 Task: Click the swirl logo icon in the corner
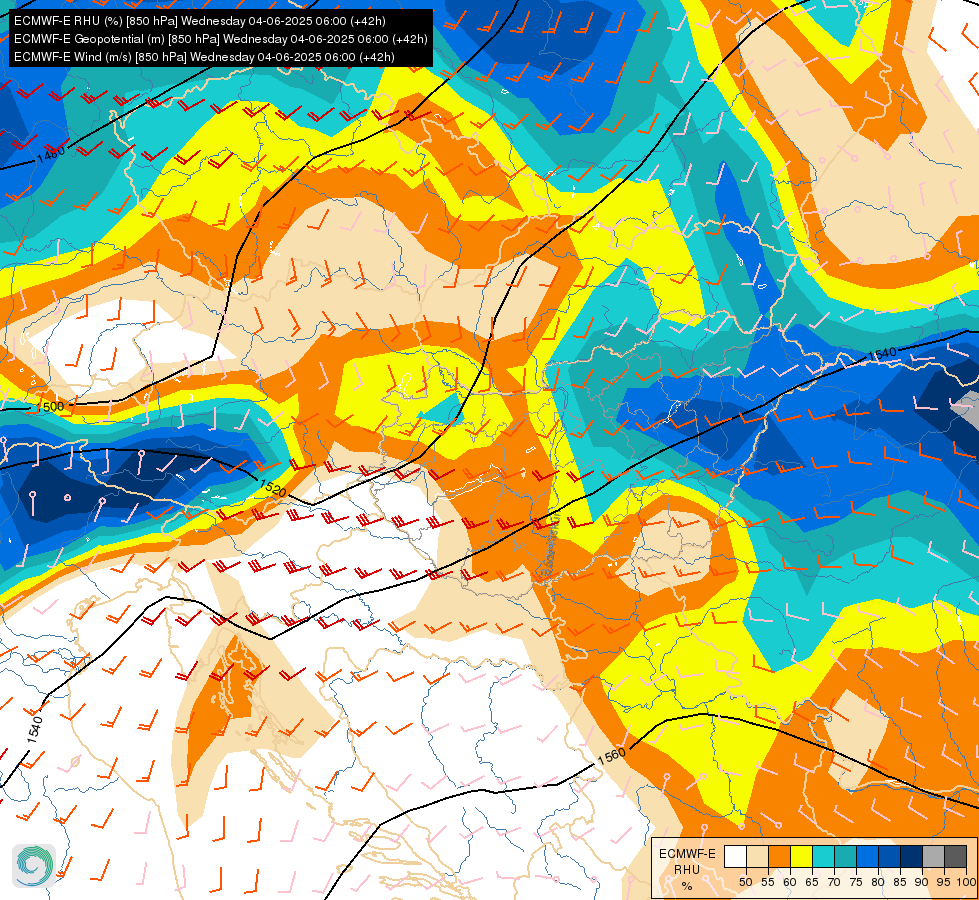point(34,866)
